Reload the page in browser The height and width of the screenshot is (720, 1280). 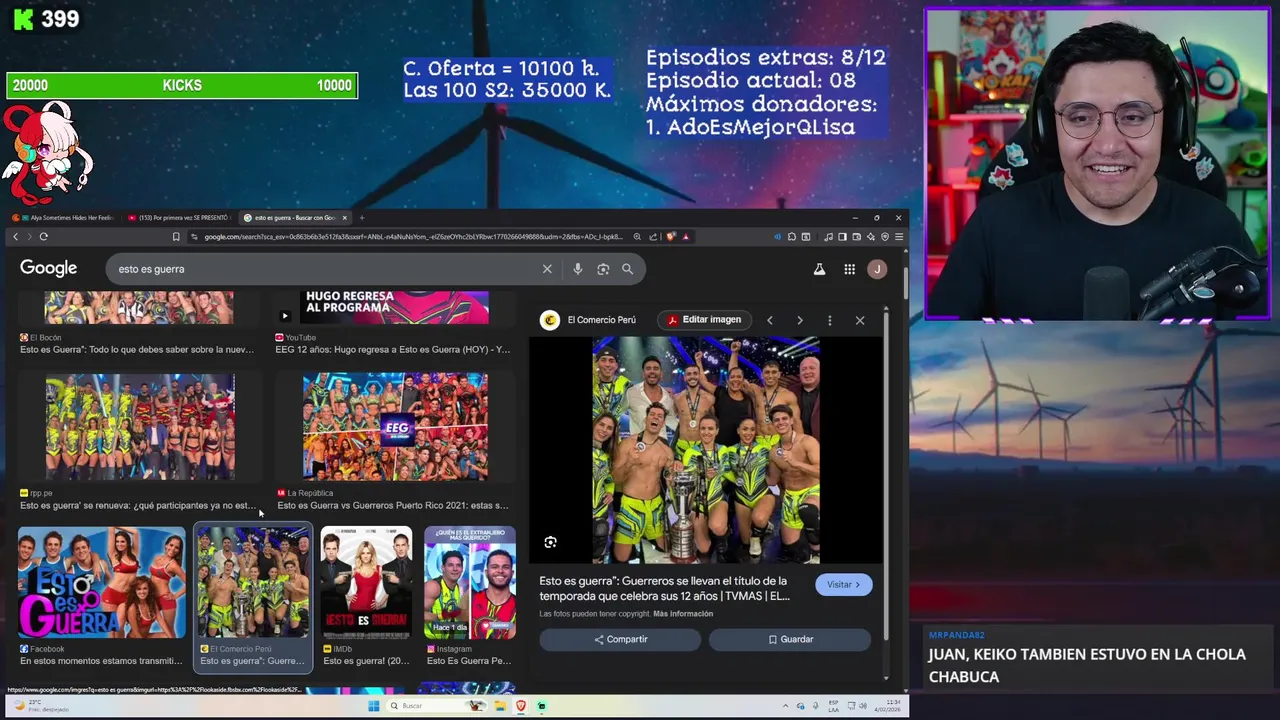click(44, 237)
